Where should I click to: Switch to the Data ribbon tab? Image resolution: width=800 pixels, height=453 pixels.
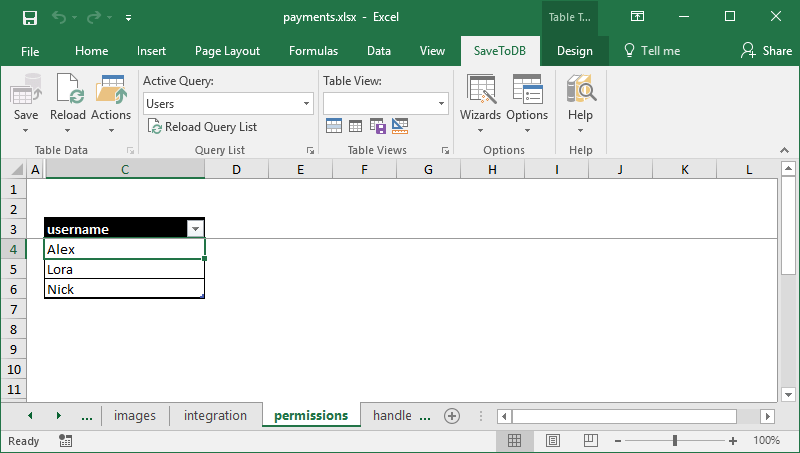click(x=379, y=51)
